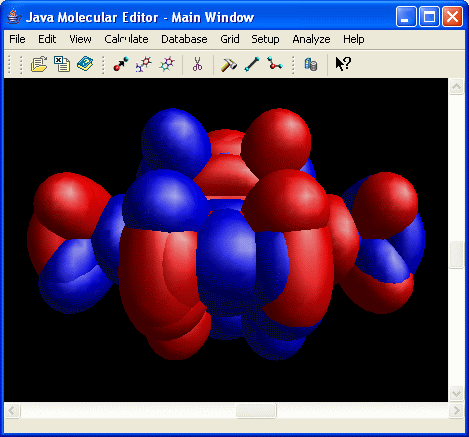Click the database cylinders toolbar icon
The width and height of the screenshot is (469, 437).
click(x=311, y=64)
